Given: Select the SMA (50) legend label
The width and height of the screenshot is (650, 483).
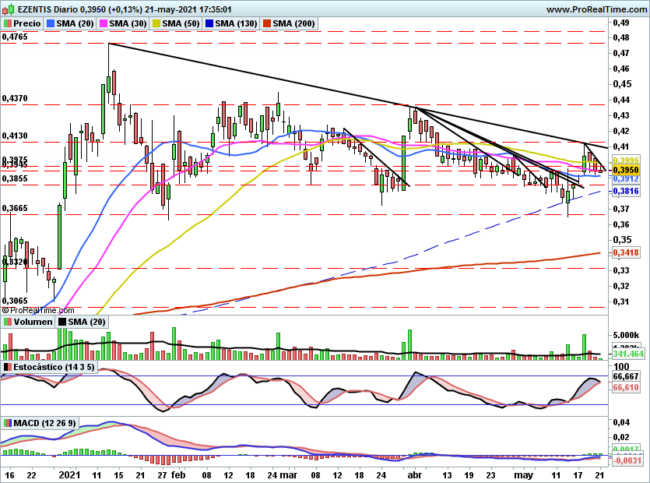Looking at the screenshot, I should coord(181,24).
